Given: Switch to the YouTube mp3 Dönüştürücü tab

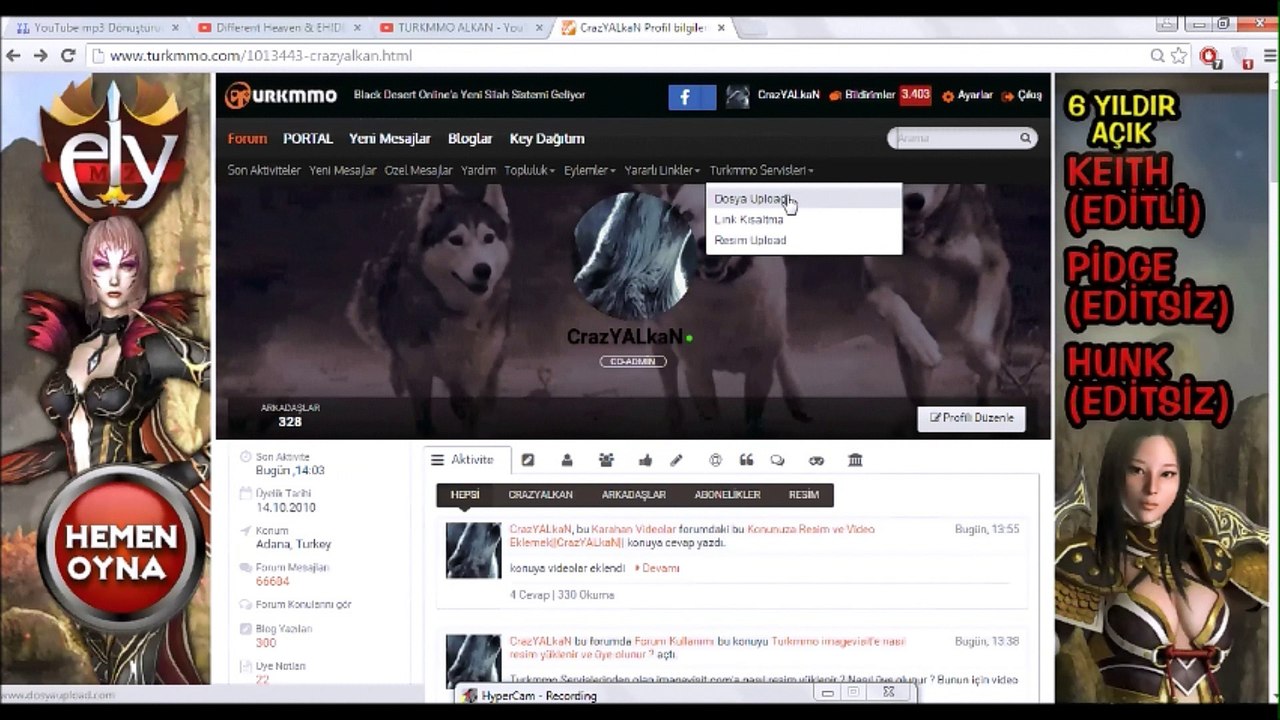Looking at the screenshot, I should [x=95, y=28].
